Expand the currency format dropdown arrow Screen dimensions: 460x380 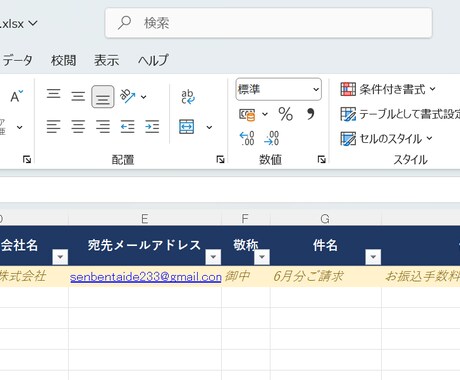click(265, 114)
